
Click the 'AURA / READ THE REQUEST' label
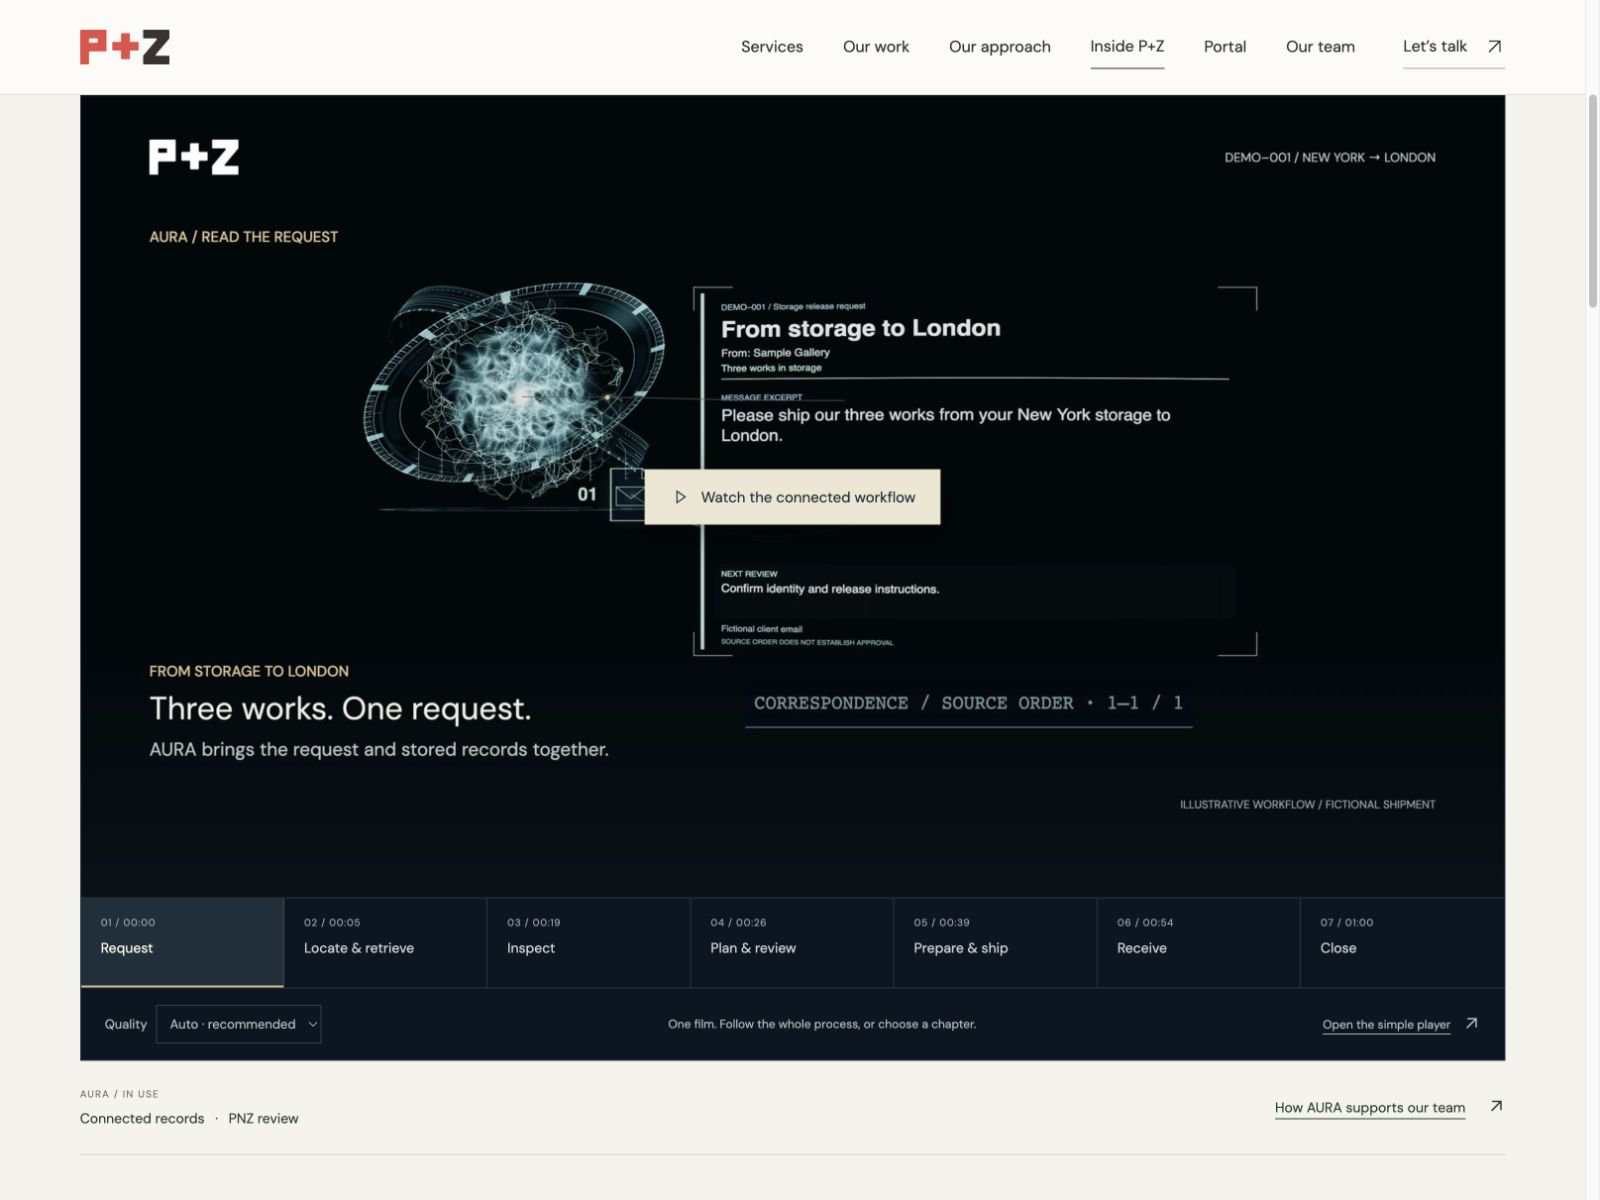pos(243,237)
